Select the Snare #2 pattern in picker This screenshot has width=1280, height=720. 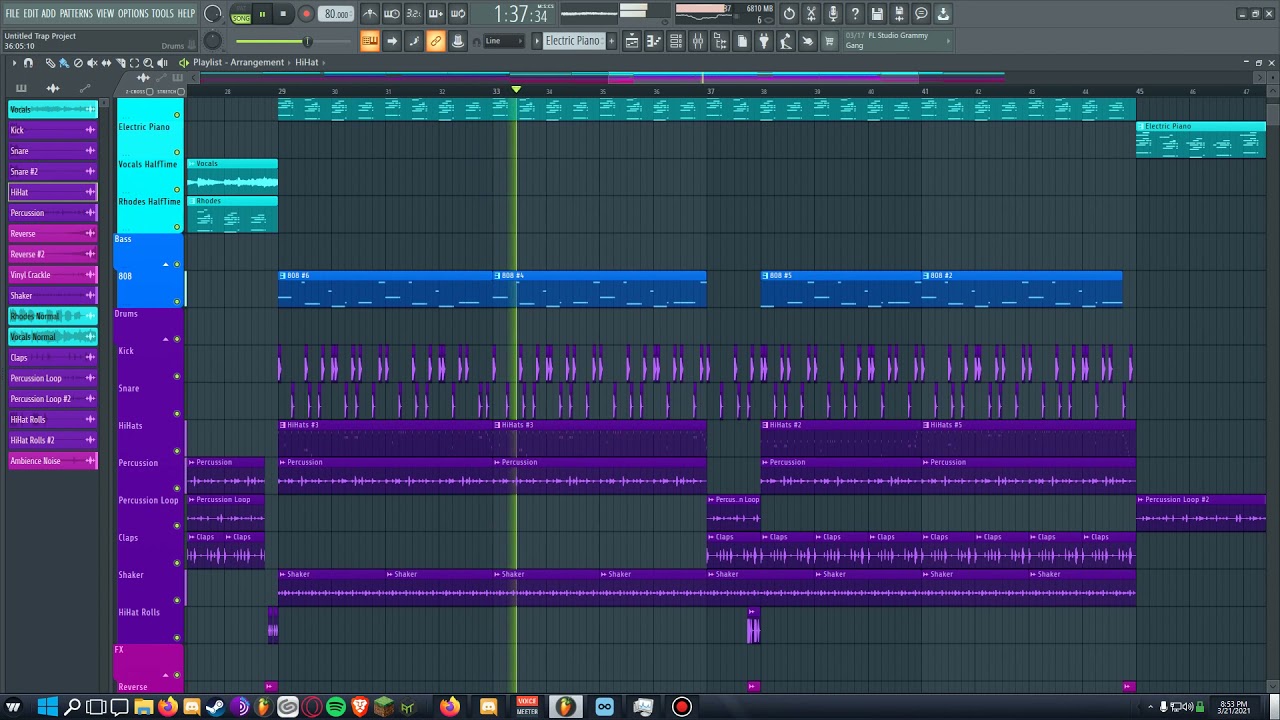click(52, 172)
